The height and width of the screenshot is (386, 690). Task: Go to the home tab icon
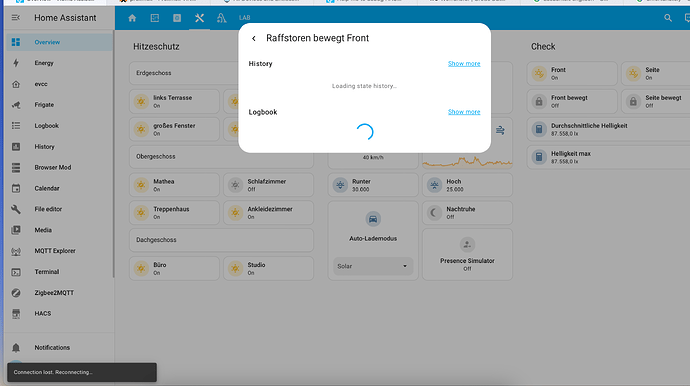pos(132,18)
